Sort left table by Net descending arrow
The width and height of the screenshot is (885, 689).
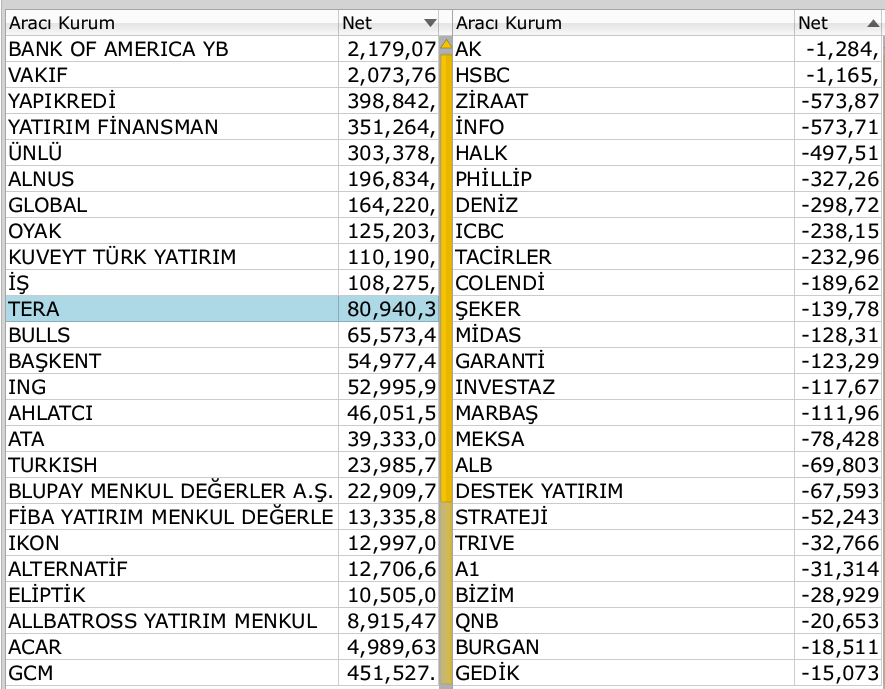tap(430, 23)
